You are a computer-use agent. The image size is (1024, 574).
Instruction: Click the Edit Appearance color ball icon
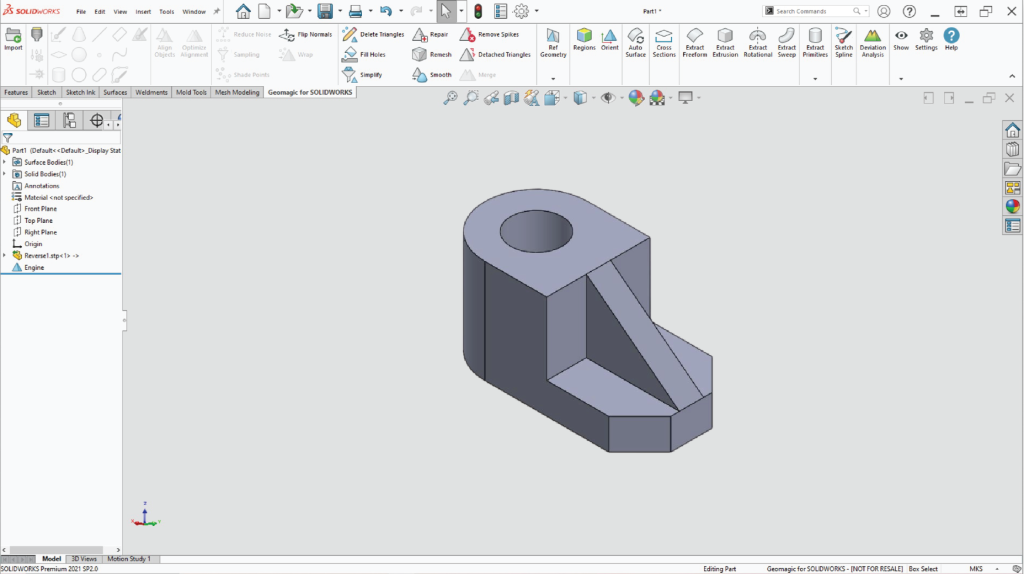[x=635, y=98]
